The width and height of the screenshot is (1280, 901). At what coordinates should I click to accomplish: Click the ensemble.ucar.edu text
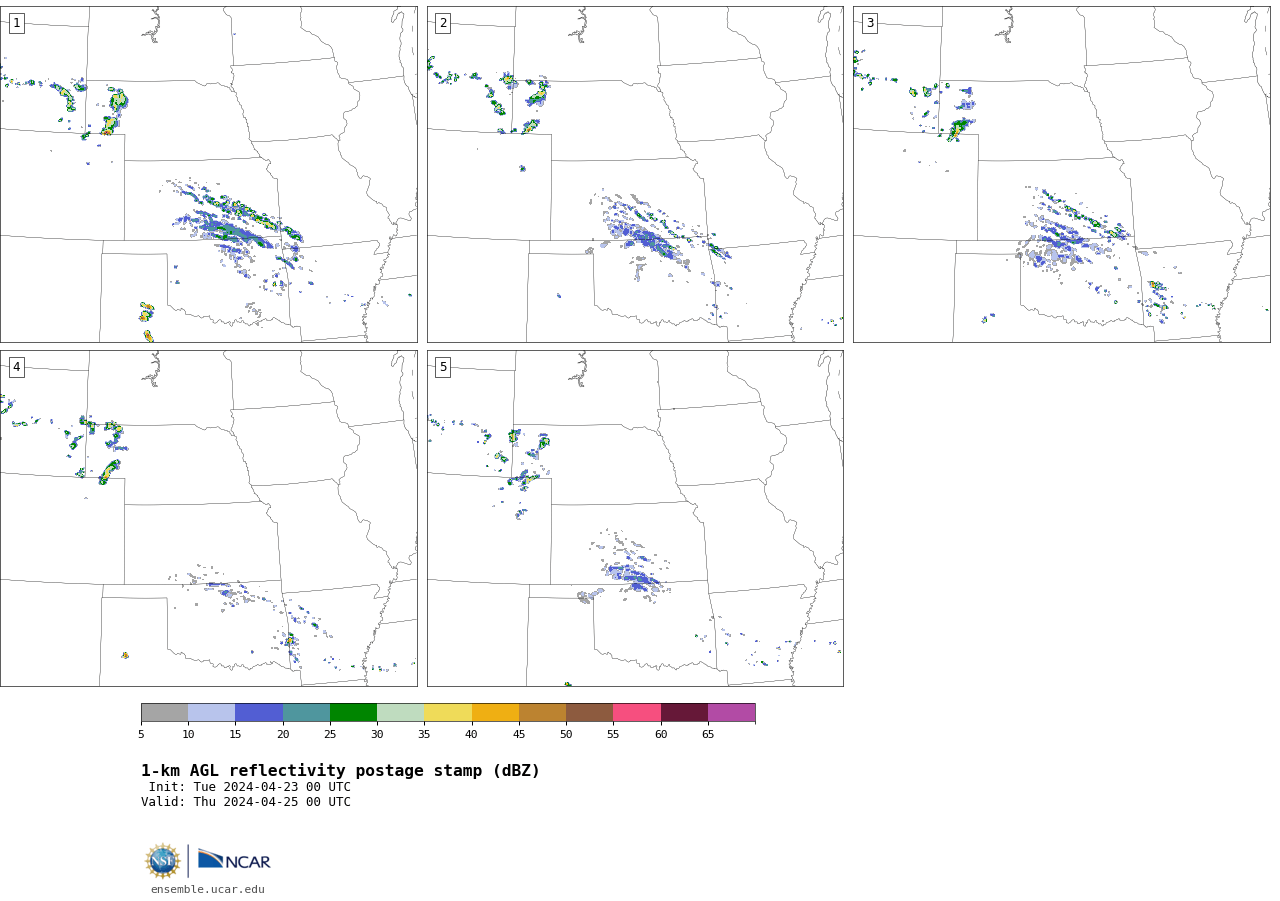[208, 890]
